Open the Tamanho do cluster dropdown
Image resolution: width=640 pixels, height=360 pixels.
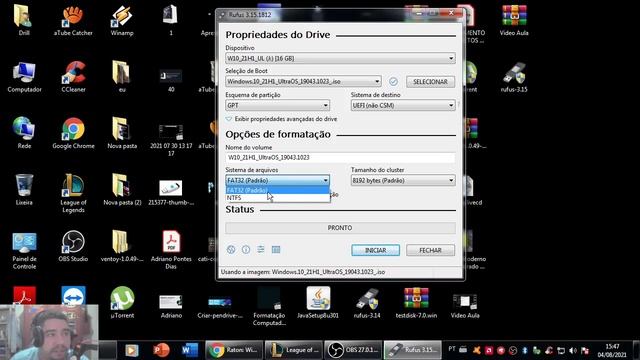pyautogui.click(x=403, y=180)
